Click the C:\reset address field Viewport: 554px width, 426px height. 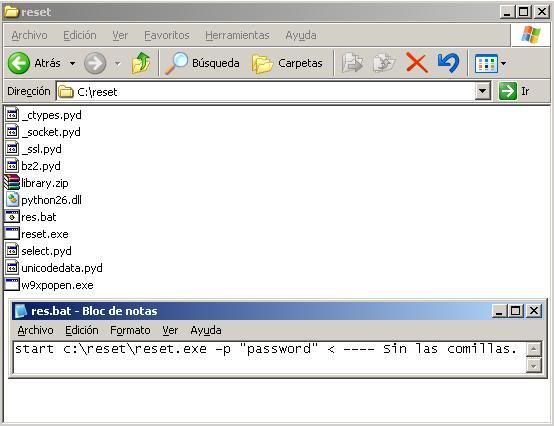265,91
